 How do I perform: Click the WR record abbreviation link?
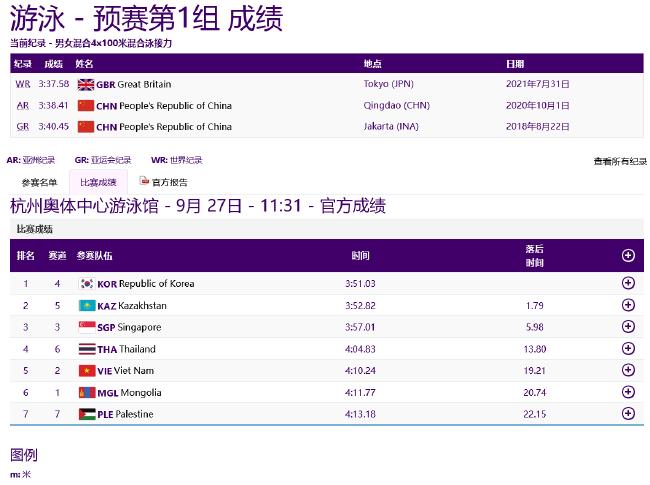click(23, 84)
